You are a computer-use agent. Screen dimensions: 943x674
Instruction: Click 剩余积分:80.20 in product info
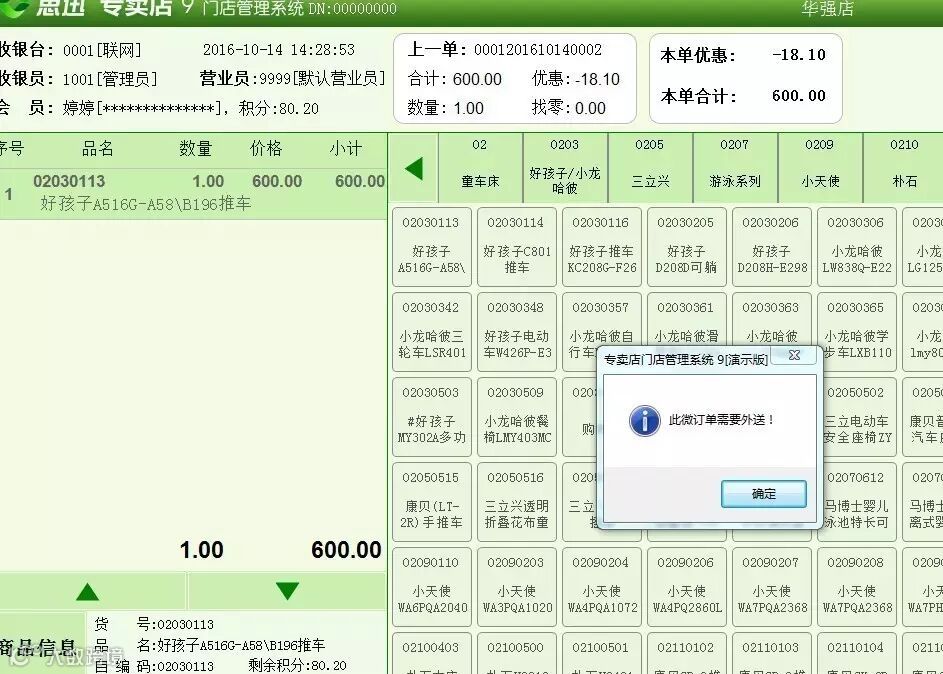pos(297,666)
